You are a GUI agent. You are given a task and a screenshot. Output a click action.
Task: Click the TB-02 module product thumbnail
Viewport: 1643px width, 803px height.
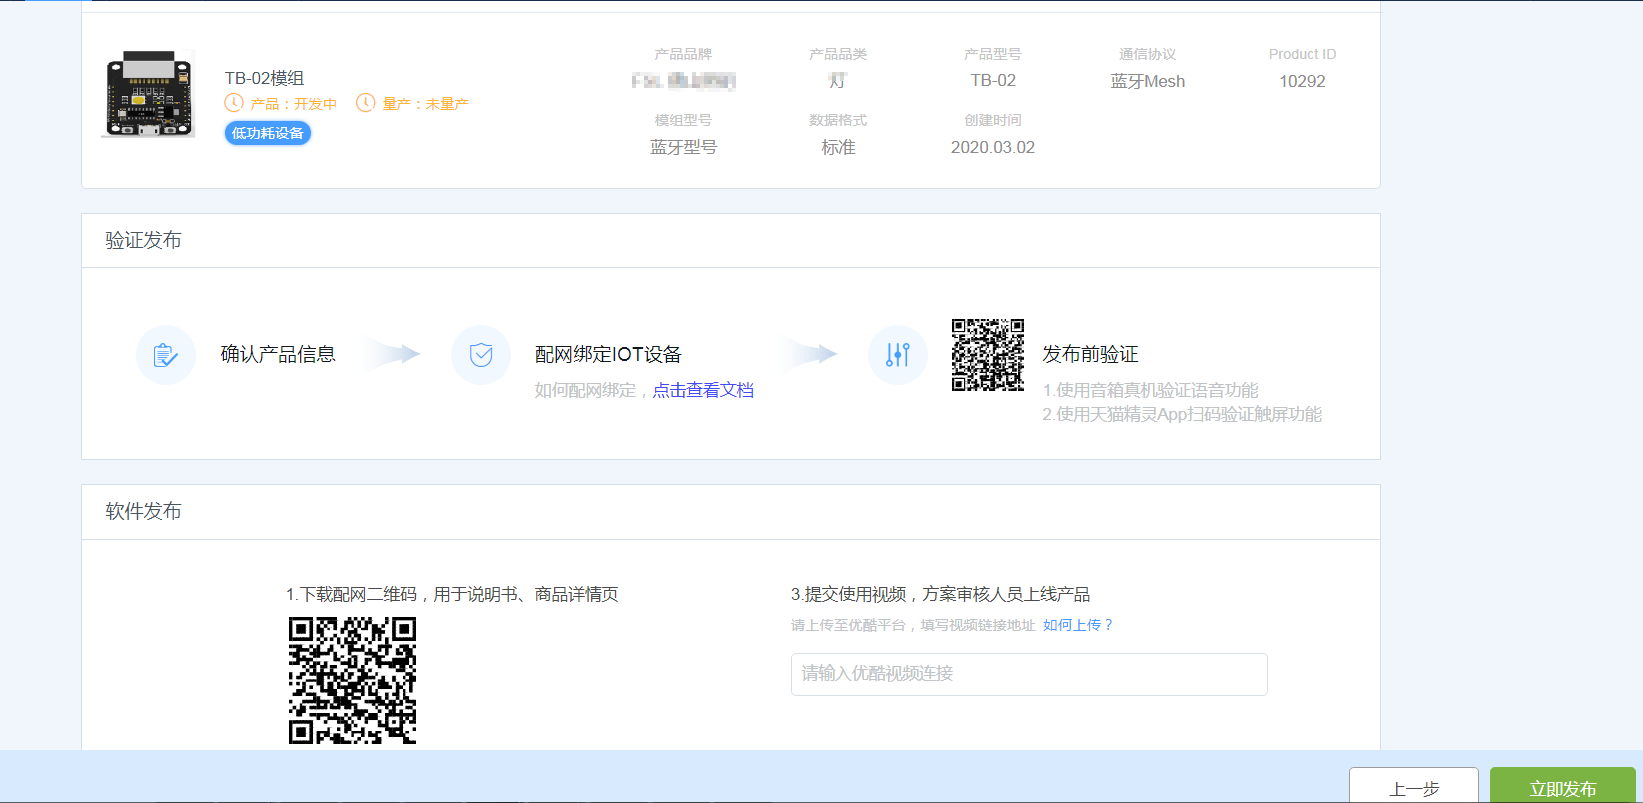click(x=148, y=94)
